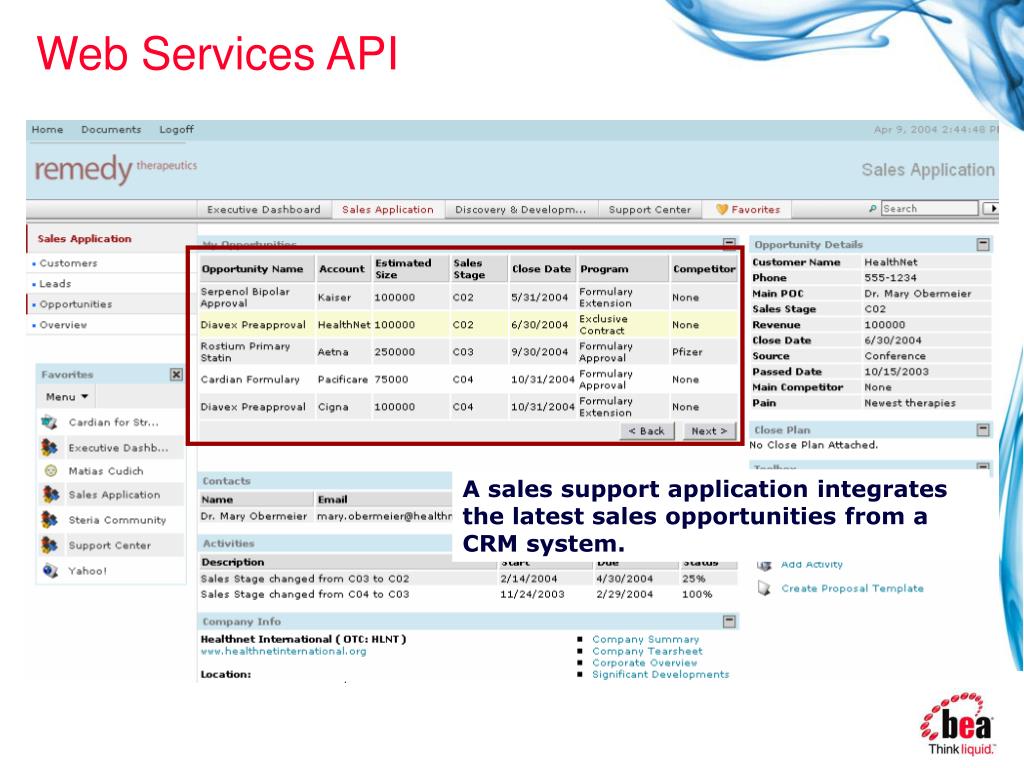Click in the Search input field
1024x768 pixels.
tap(929, 208)
